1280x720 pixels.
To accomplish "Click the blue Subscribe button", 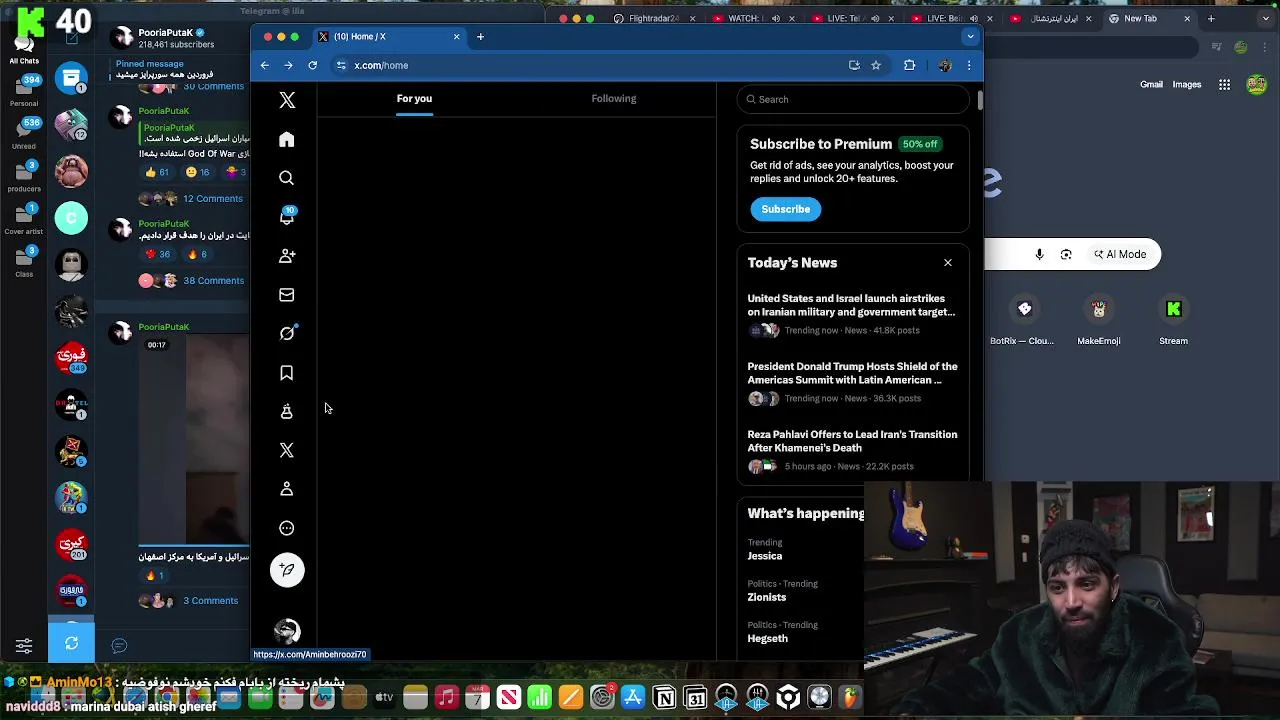I will [786, 209].
